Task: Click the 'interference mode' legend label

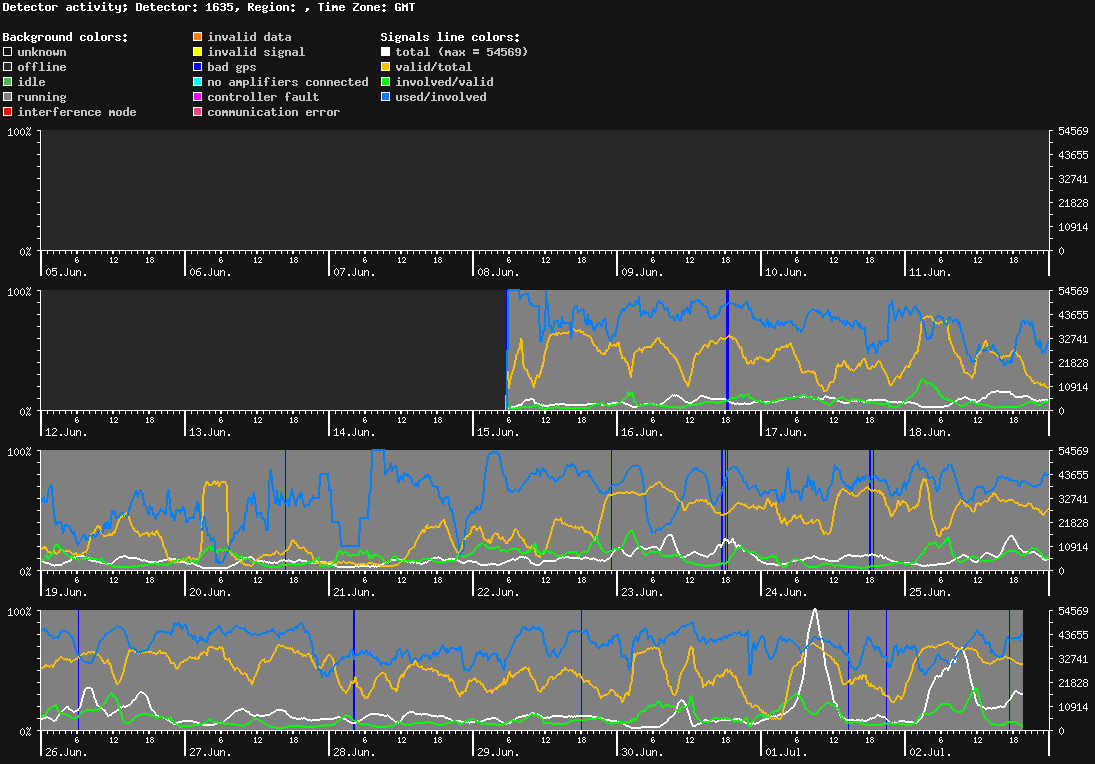Action: [x=77, y=112]
